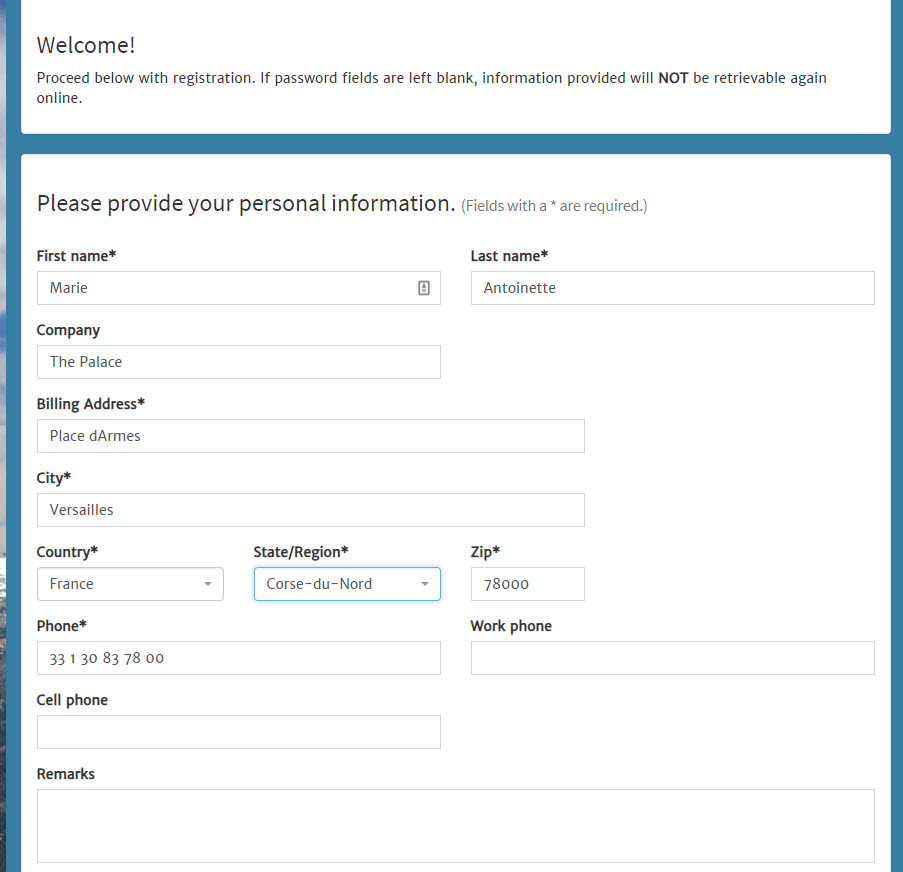Expand the State/Region dropdown showing Corse-du-Nord

(x=347, y=584)
